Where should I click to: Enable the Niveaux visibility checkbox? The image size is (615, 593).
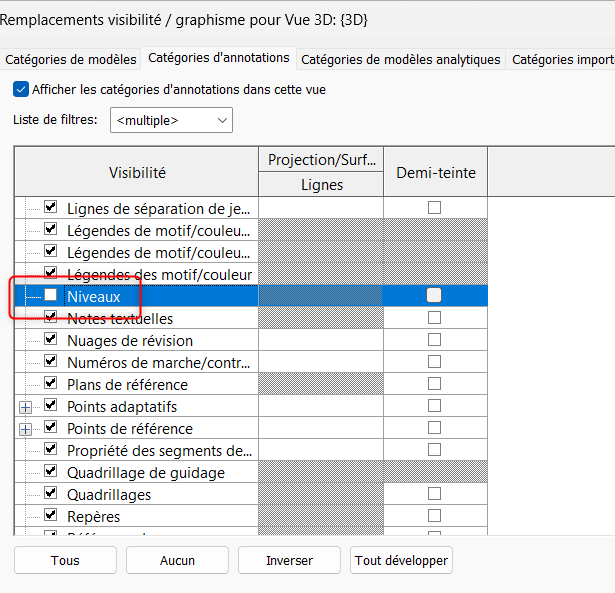tap(51, 296)
